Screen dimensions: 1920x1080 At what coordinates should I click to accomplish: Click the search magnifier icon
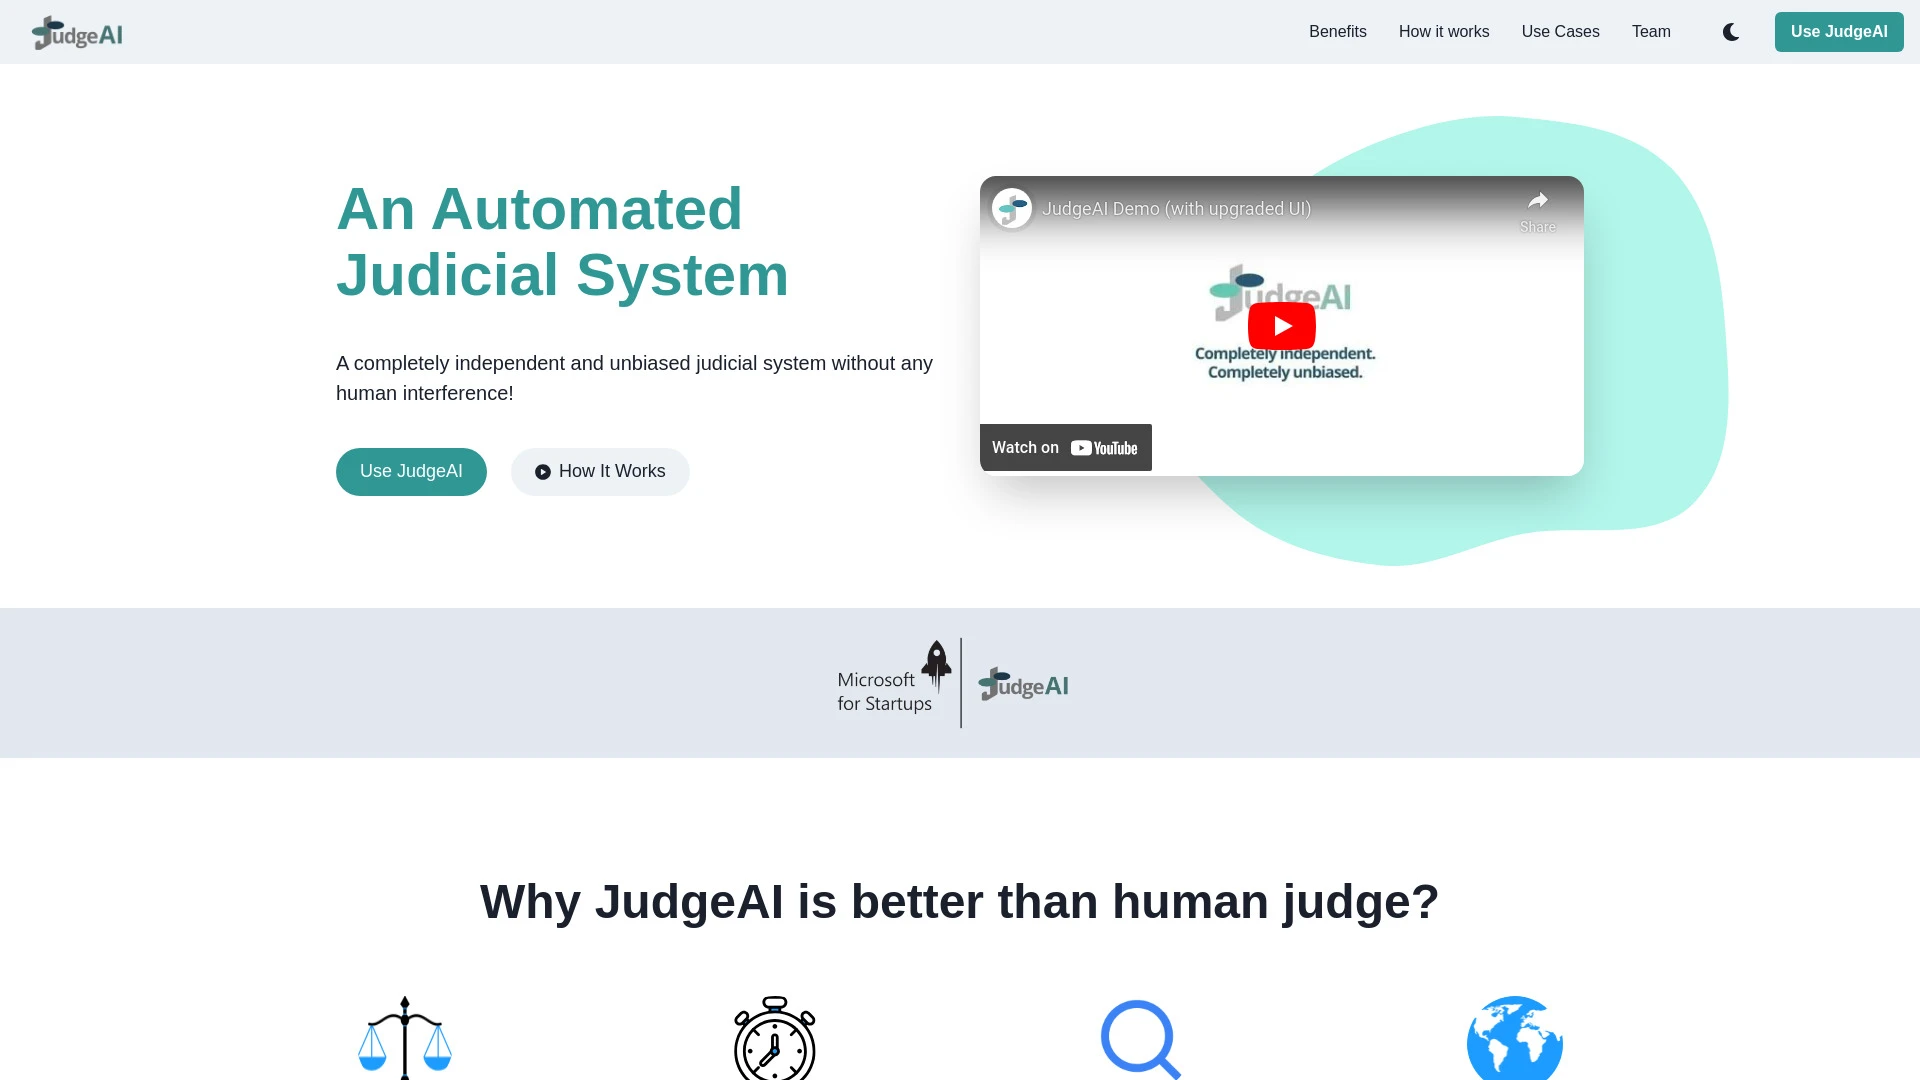tap(1139, 1039)
